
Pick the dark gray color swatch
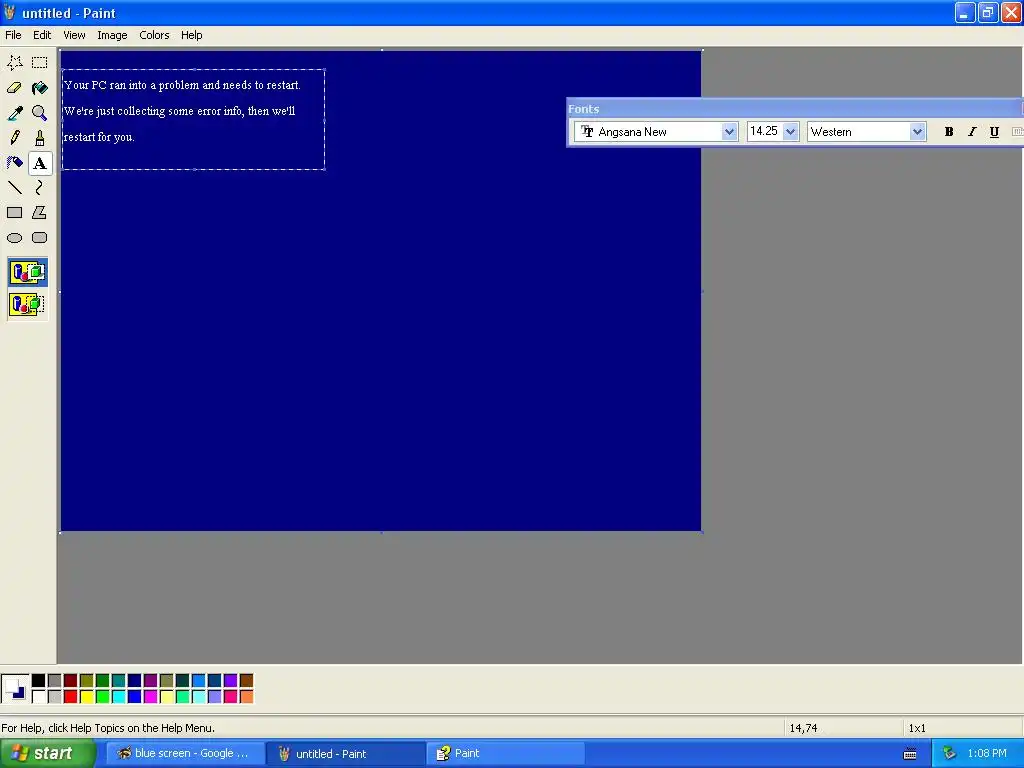[x=54, y=681]
